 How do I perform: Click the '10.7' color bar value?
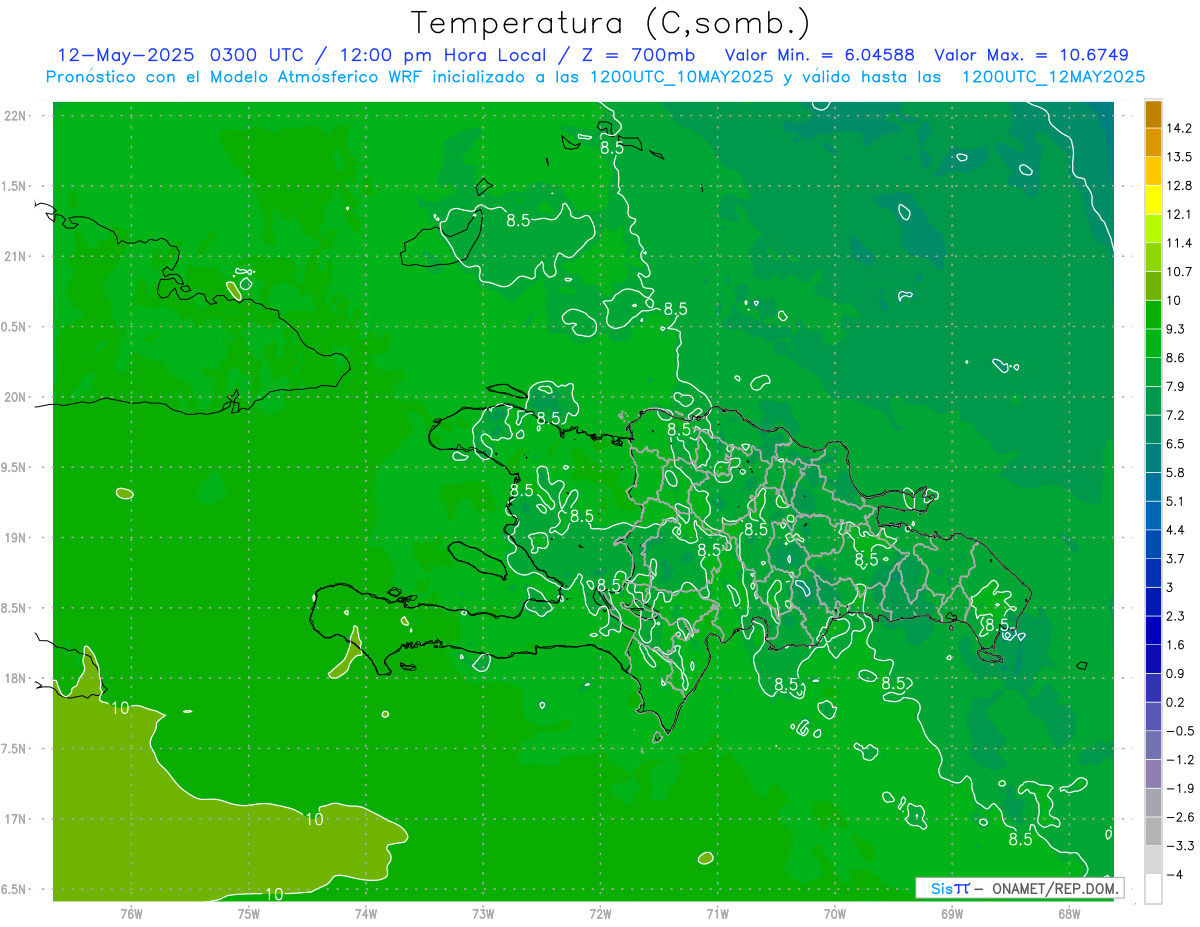coord(1178,272)
